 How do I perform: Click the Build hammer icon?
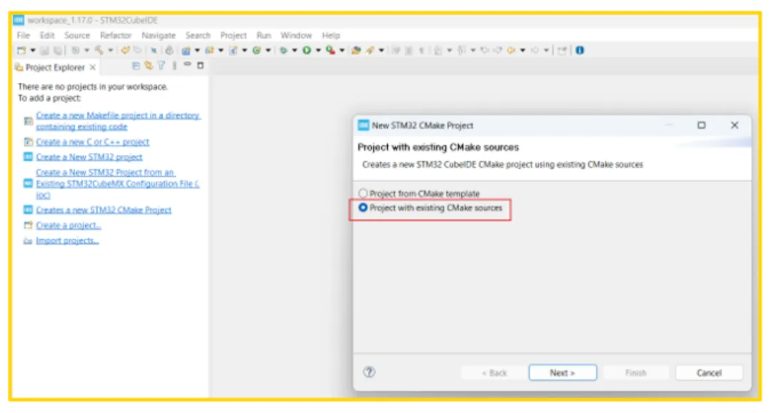pyautogui.click(x=99, y=50)
